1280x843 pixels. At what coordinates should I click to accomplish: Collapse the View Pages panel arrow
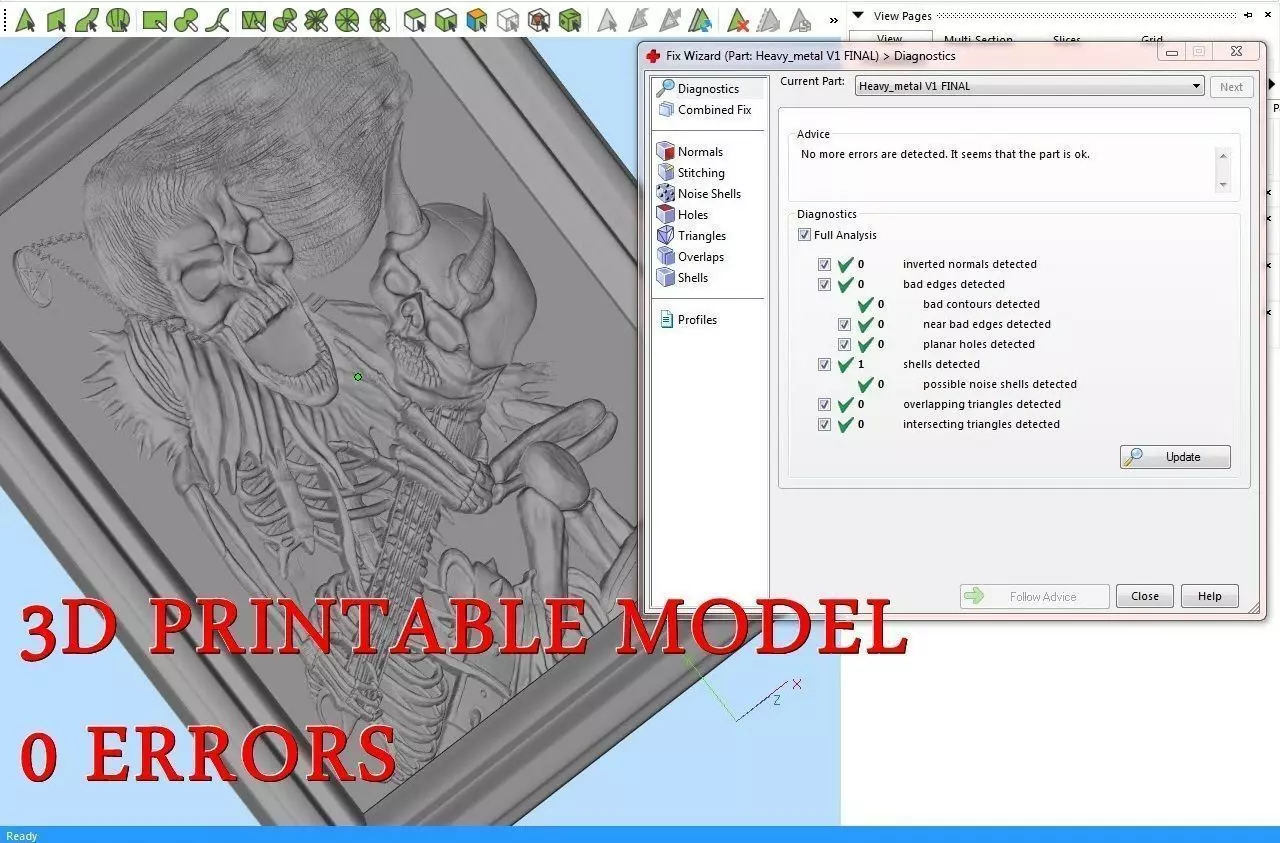coord(857,15)
